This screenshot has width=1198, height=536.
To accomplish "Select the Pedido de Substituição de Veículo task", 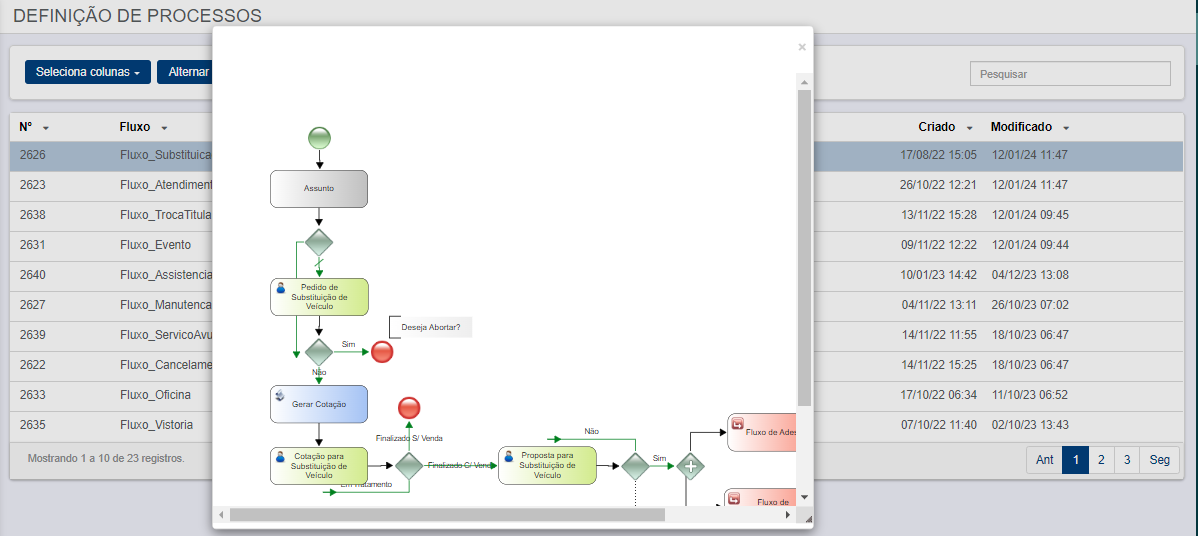I will [x=319, y=296].
